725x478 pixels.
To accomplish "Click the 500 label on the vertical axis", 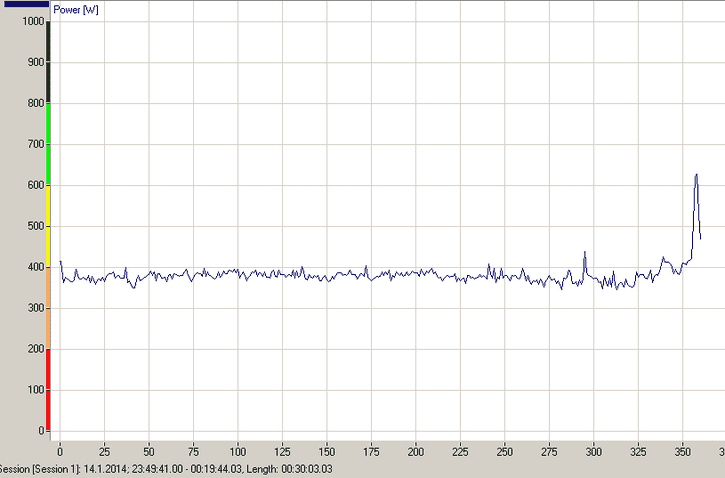I will pos(36,226).
